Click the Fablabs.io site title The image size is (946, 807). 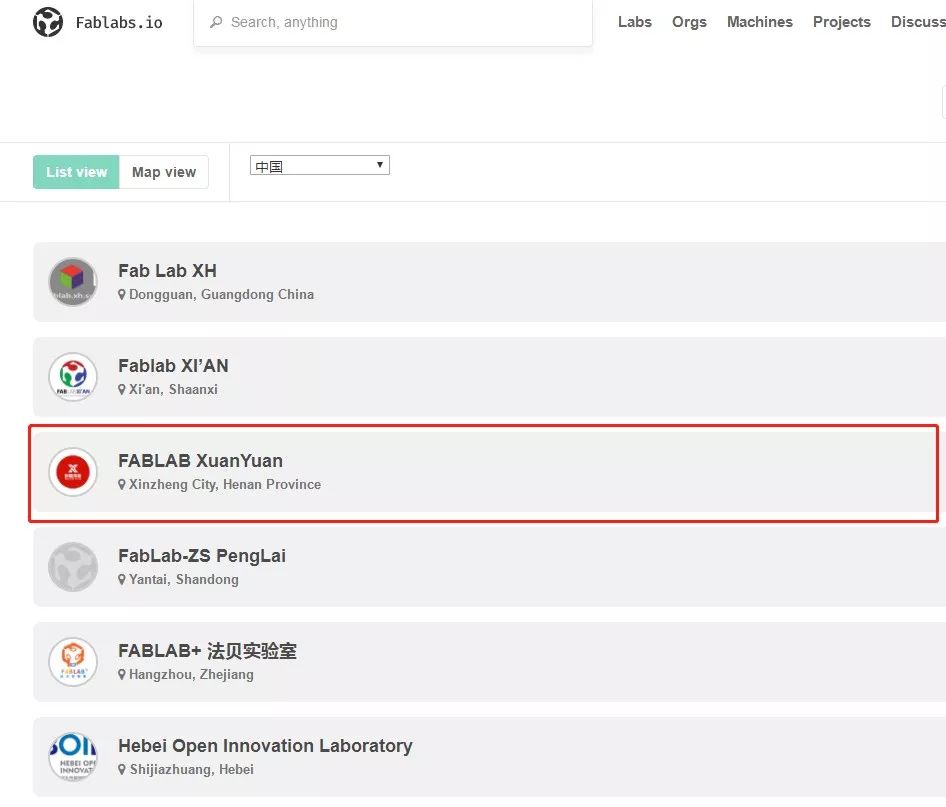119,23
